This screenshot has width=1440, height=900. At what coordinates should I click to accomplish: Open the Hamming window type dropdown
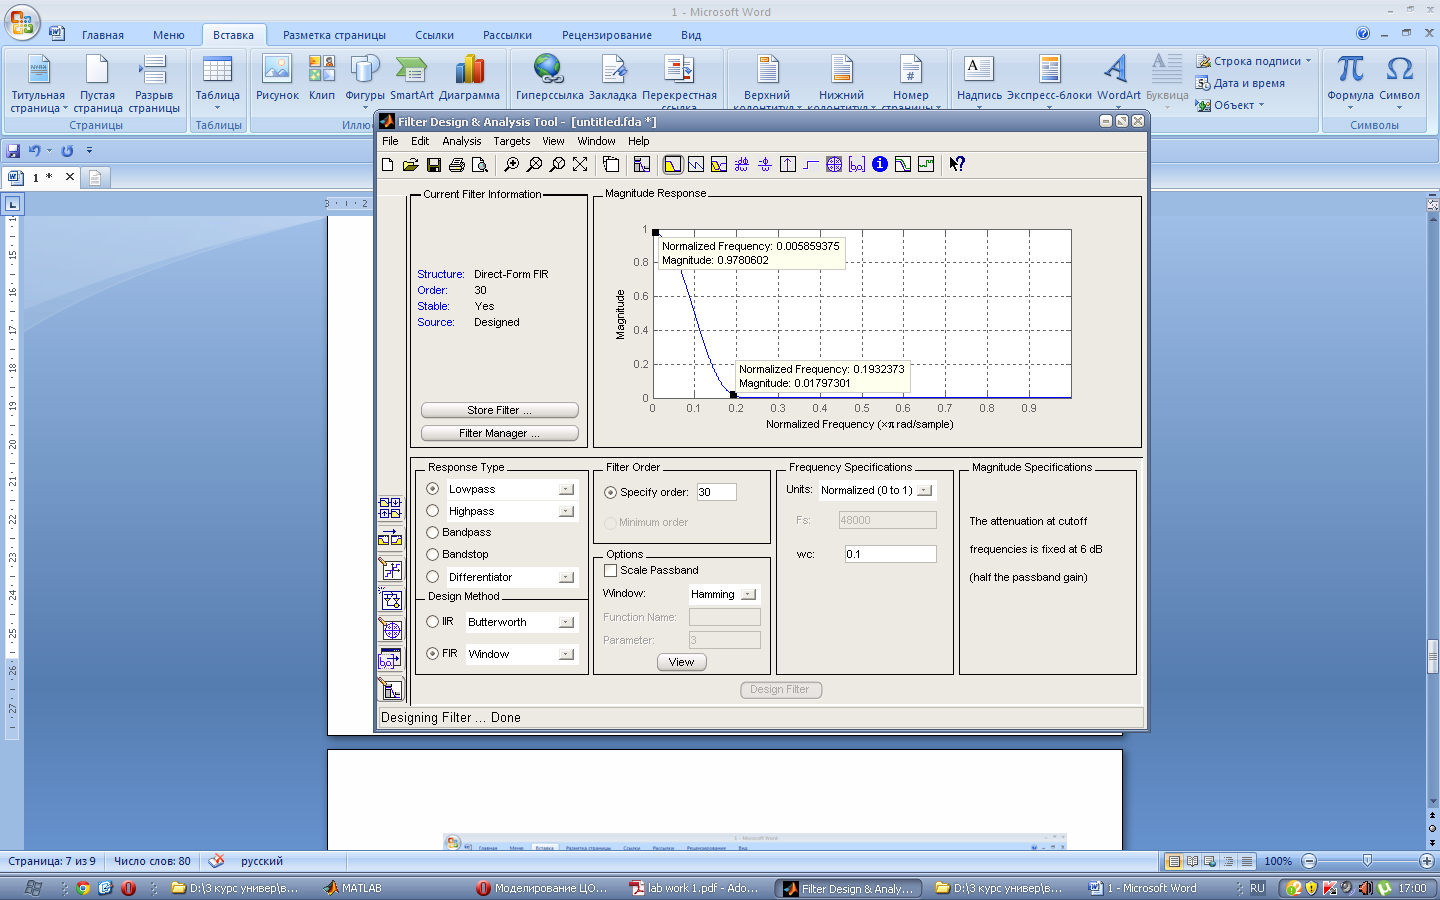748,594
